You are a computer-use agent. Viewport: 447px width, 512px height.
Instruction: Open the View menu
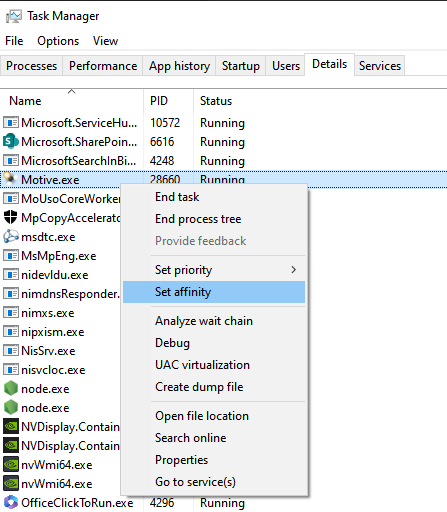[105, 41]
